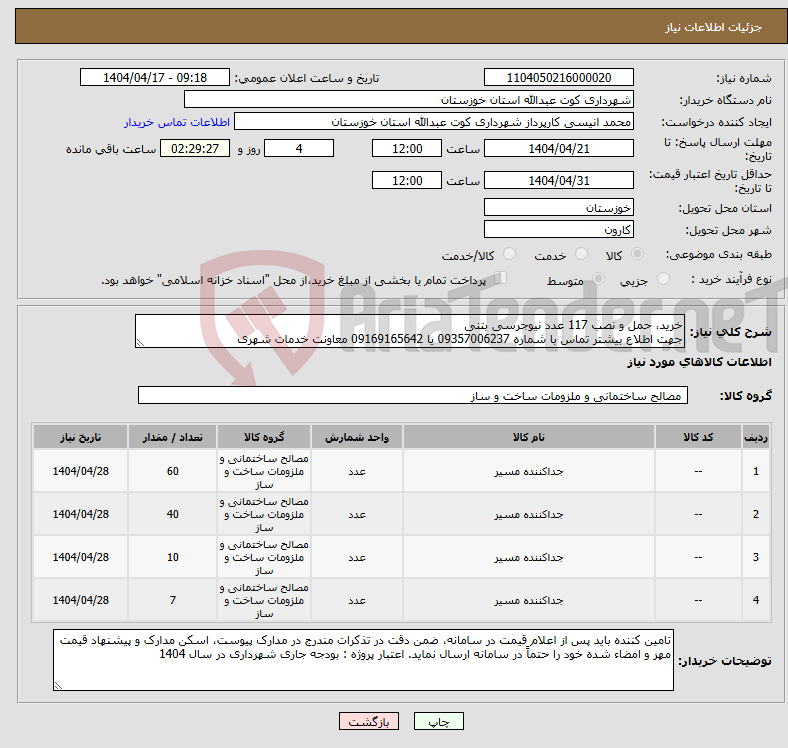Click جداکننده مسیر in row 4
This screenshot has height=748, width=788.
coord(528,600)
